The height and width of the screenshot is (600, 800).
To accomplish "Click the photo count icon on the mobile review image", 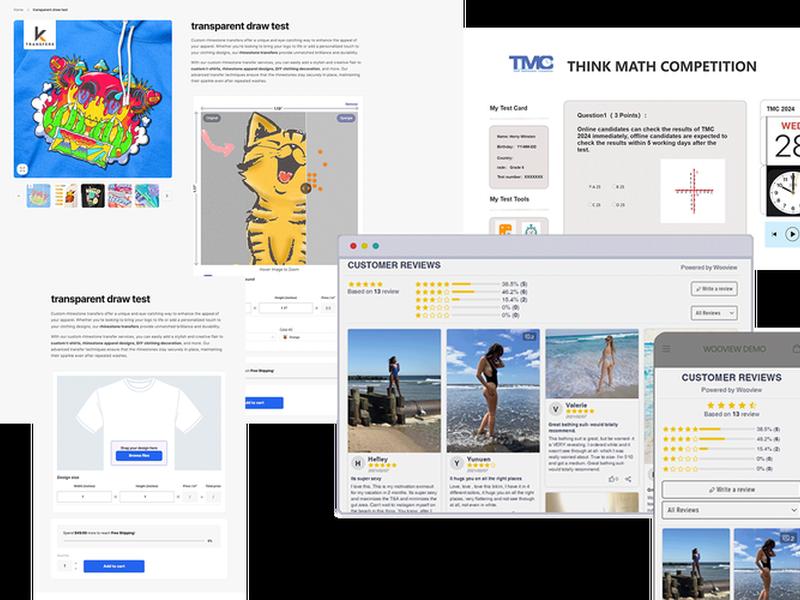I will [x=788, y=538].
